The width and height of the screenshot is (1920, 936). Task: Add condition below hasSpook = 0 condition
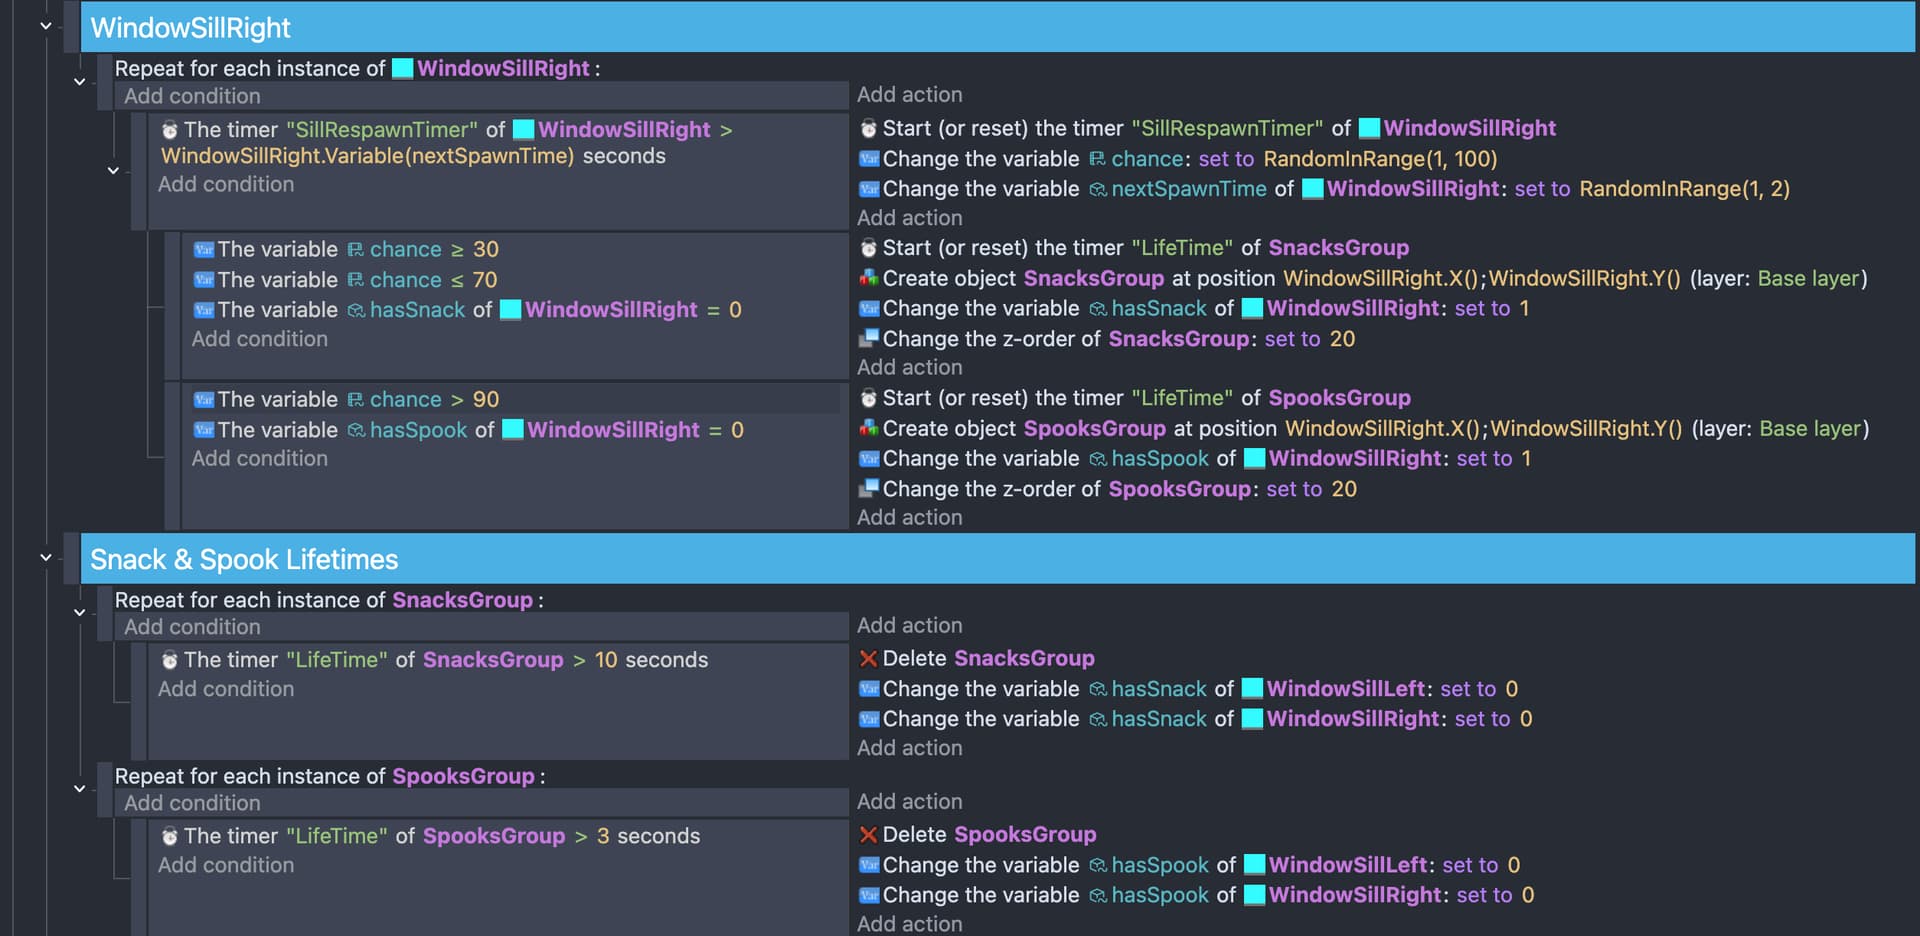260,458
